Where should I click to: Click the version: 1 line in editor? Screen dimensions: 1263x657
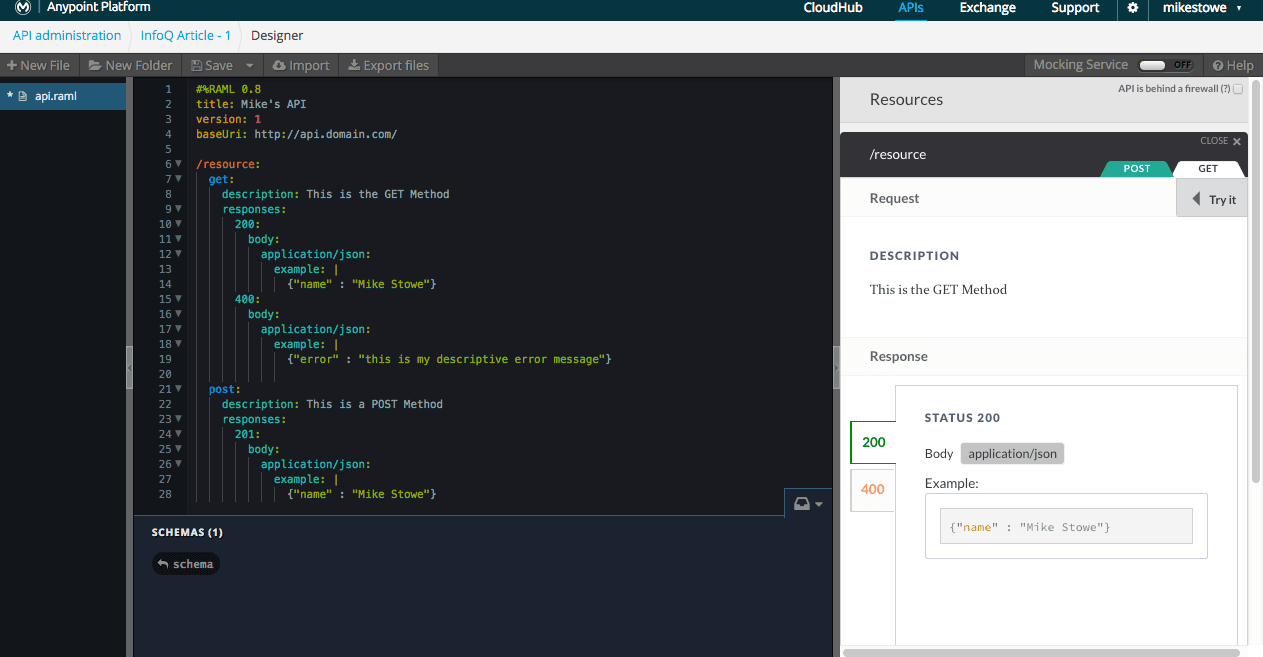pos(228,119)
